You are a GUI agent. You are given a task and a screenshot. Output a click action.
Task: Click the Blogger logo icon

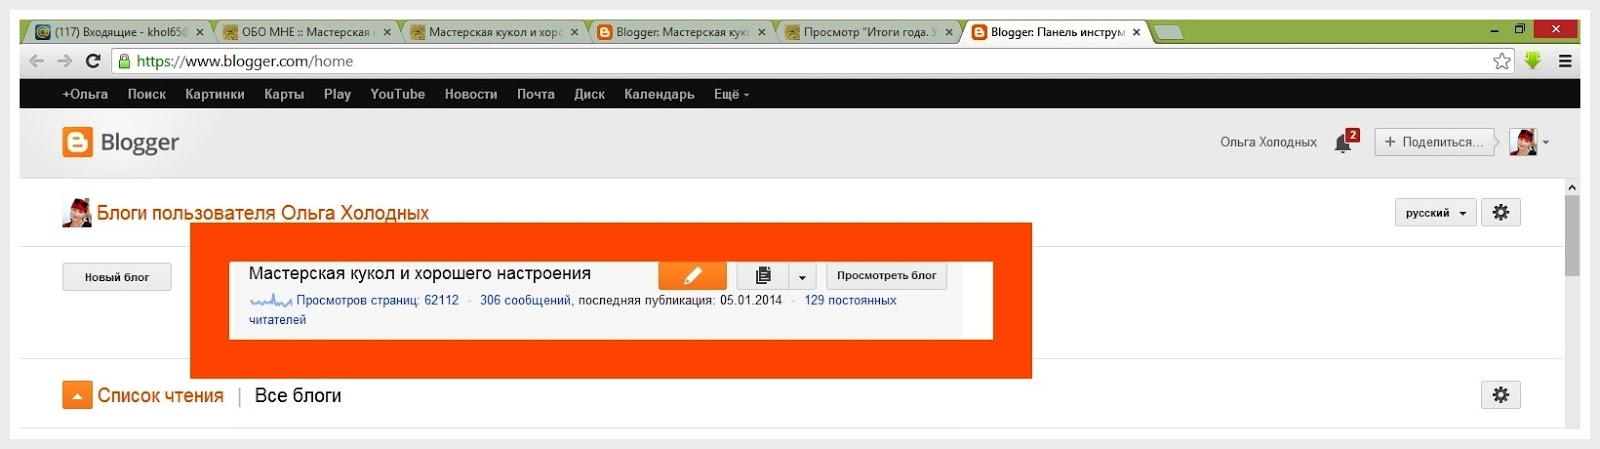tap(77, 142)
